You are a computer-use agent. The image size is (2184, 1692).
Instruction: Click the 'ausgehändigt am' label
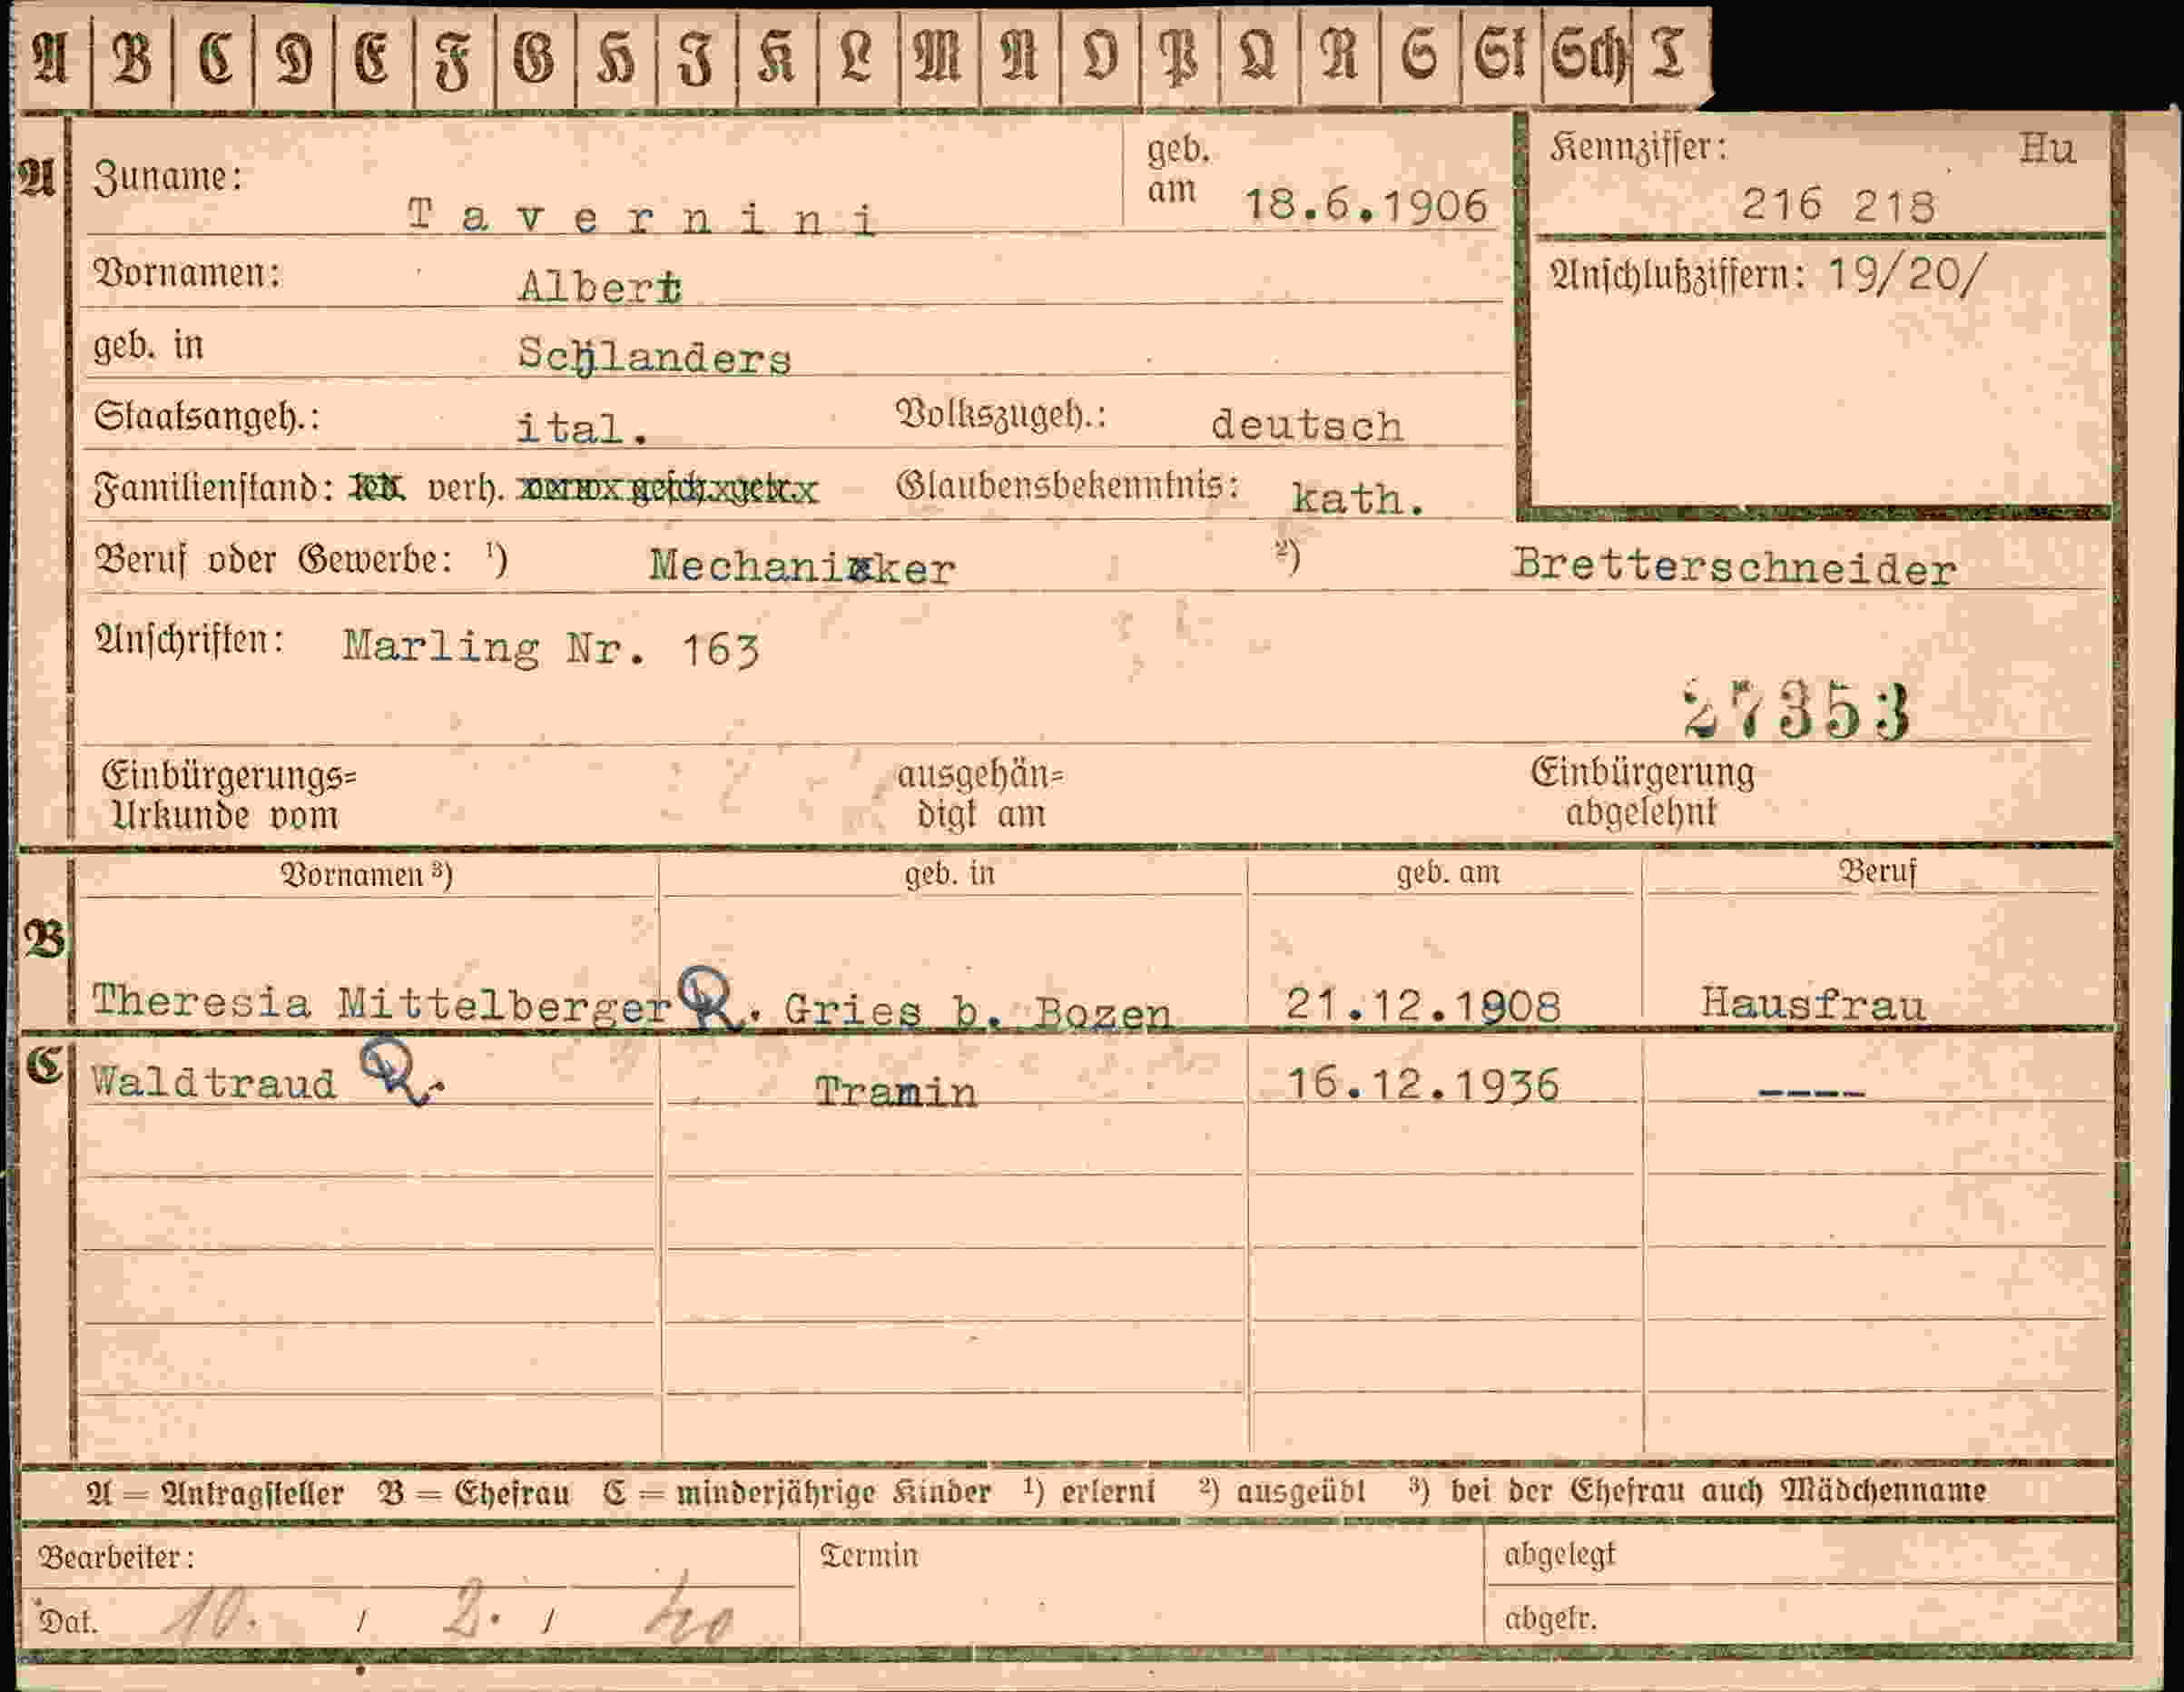pos(981,795)
